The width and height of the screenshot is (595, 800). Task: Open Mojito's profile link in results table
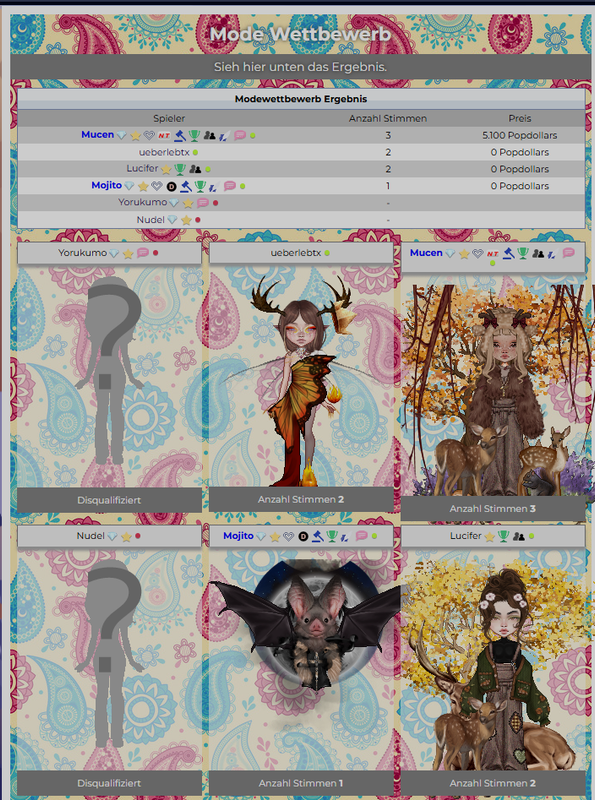pyautogui.click(x=107, y=185)
